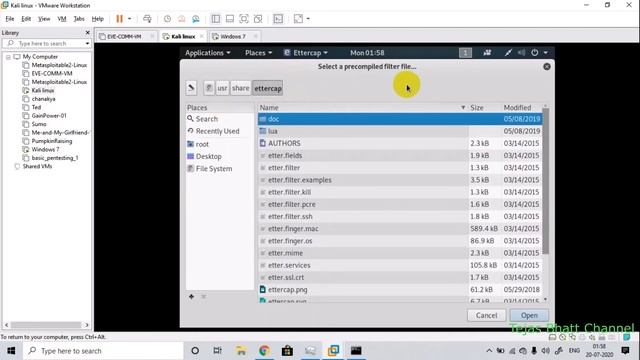Screen dimensions: 640x360
Task: Sort by Name column header
Action: 362,108
